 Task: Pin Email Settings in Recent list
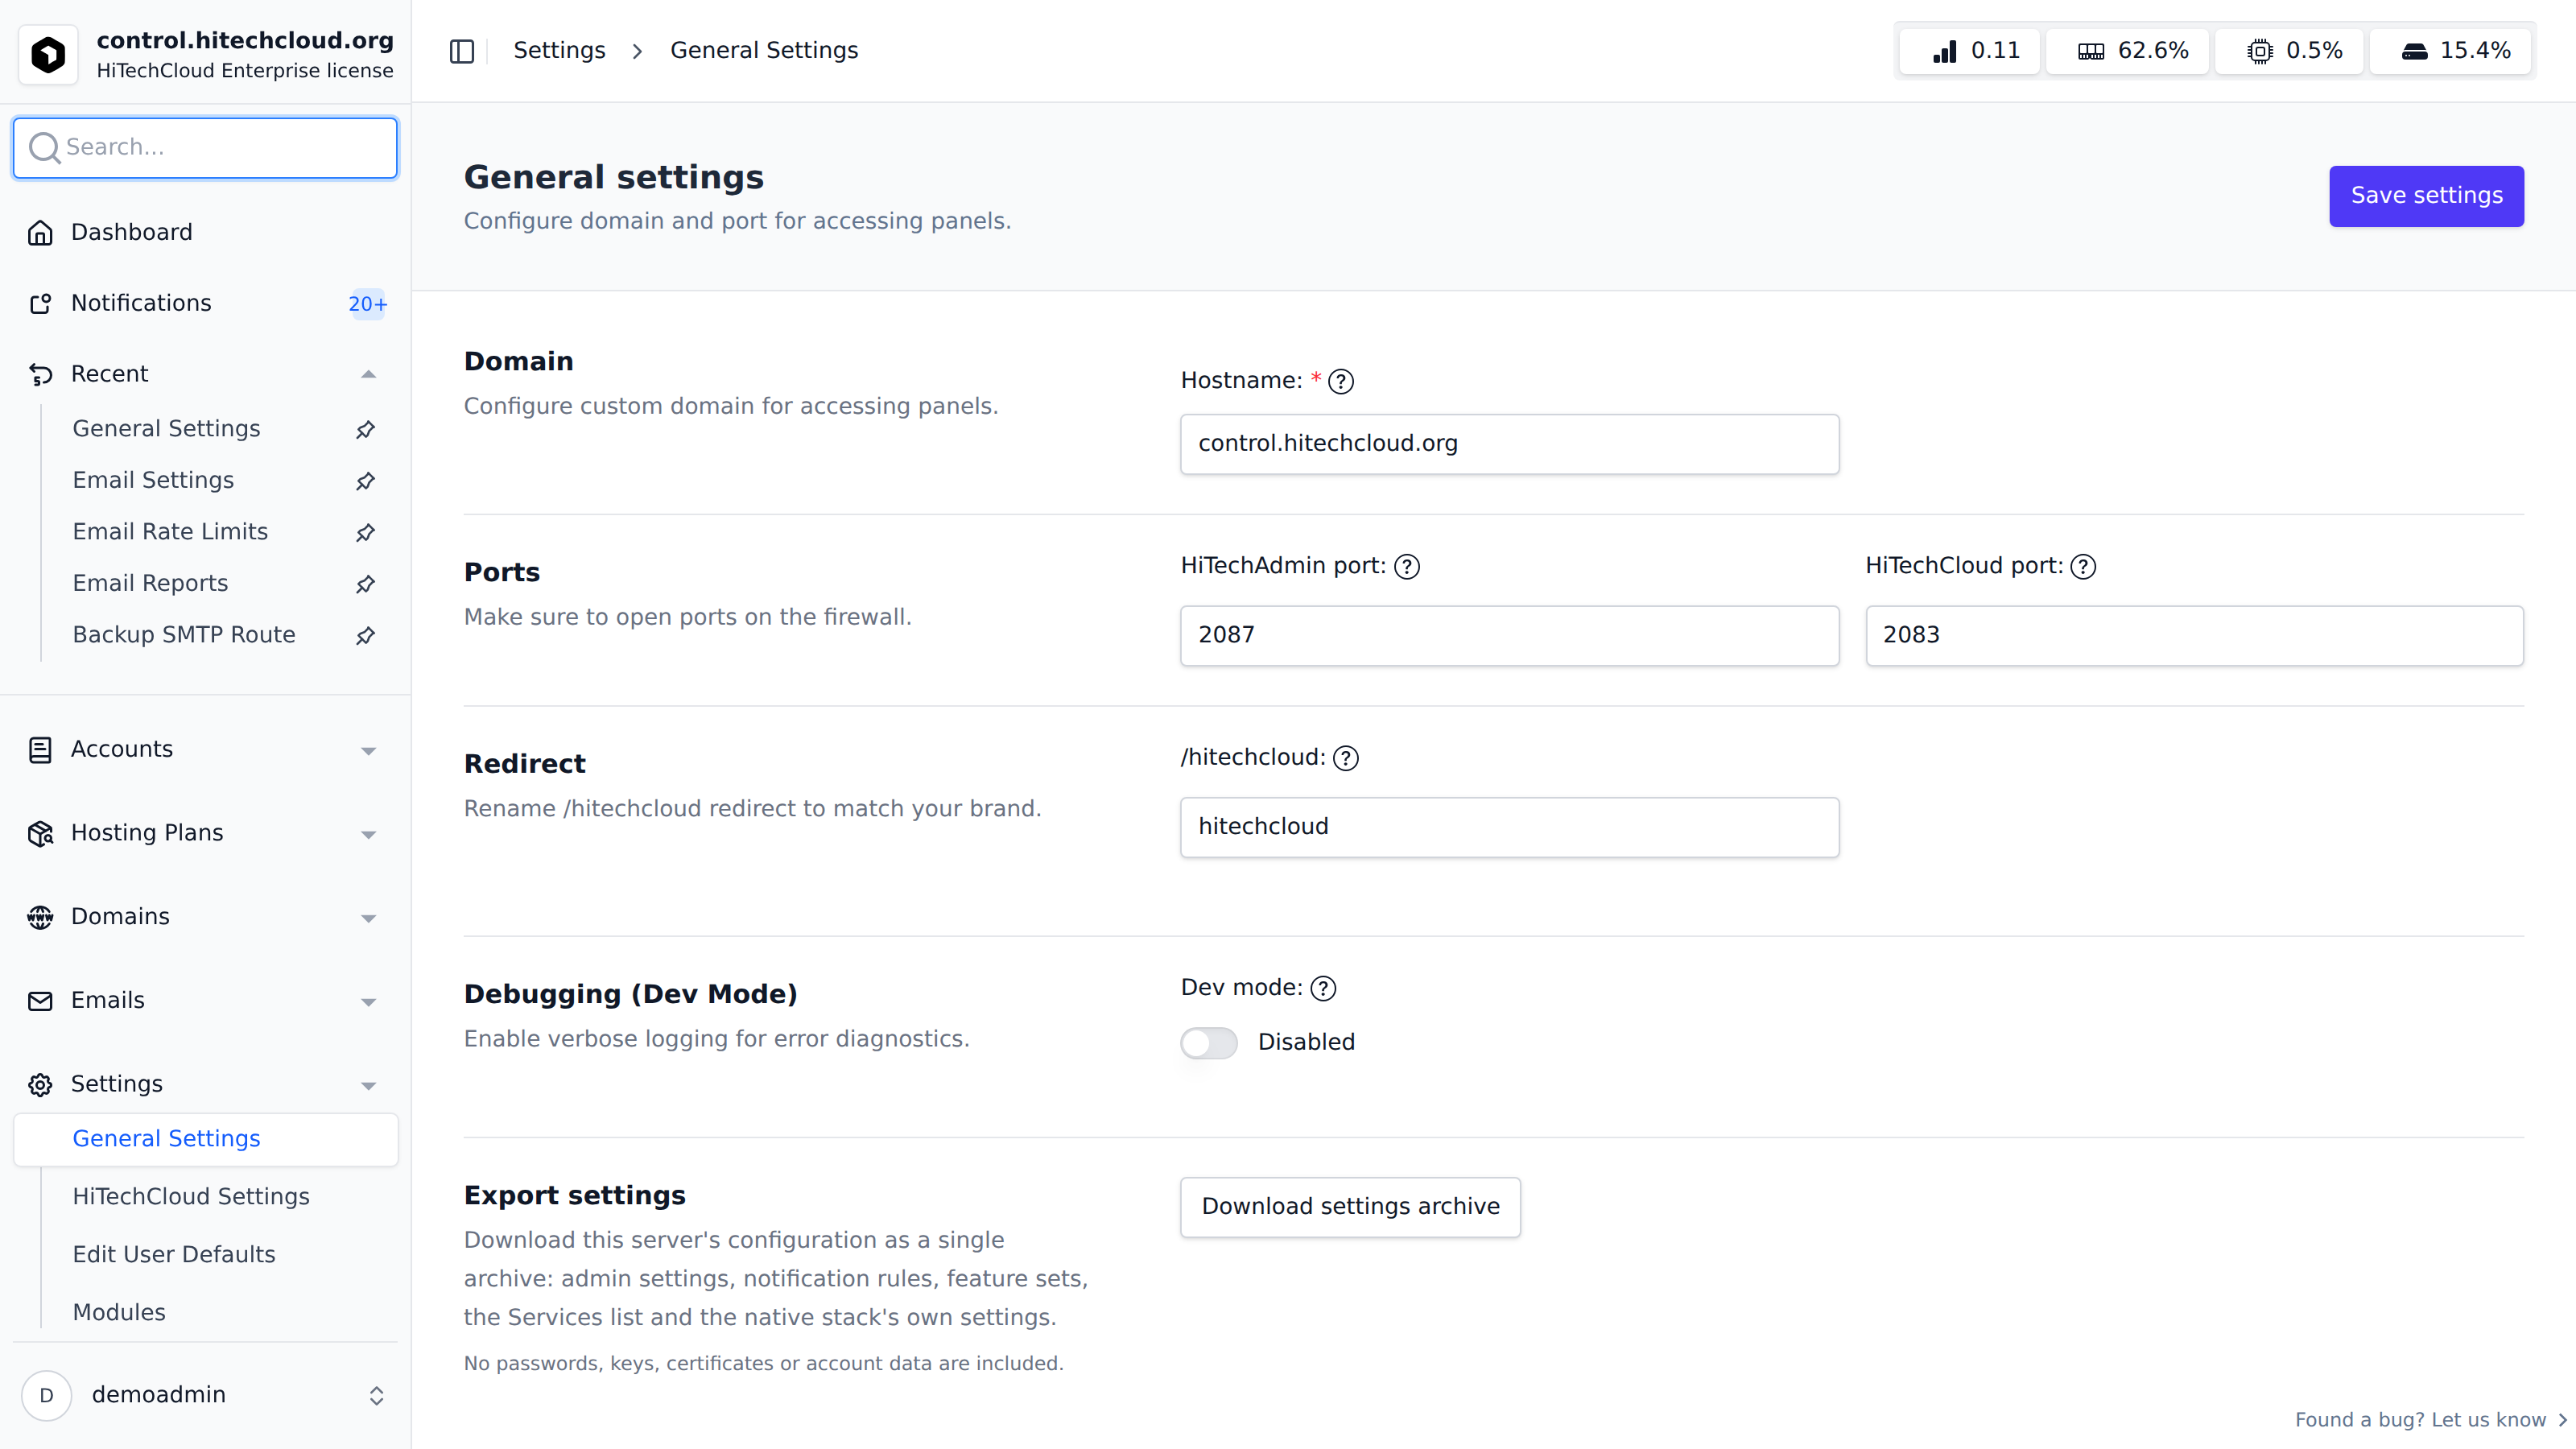[365, 481]
